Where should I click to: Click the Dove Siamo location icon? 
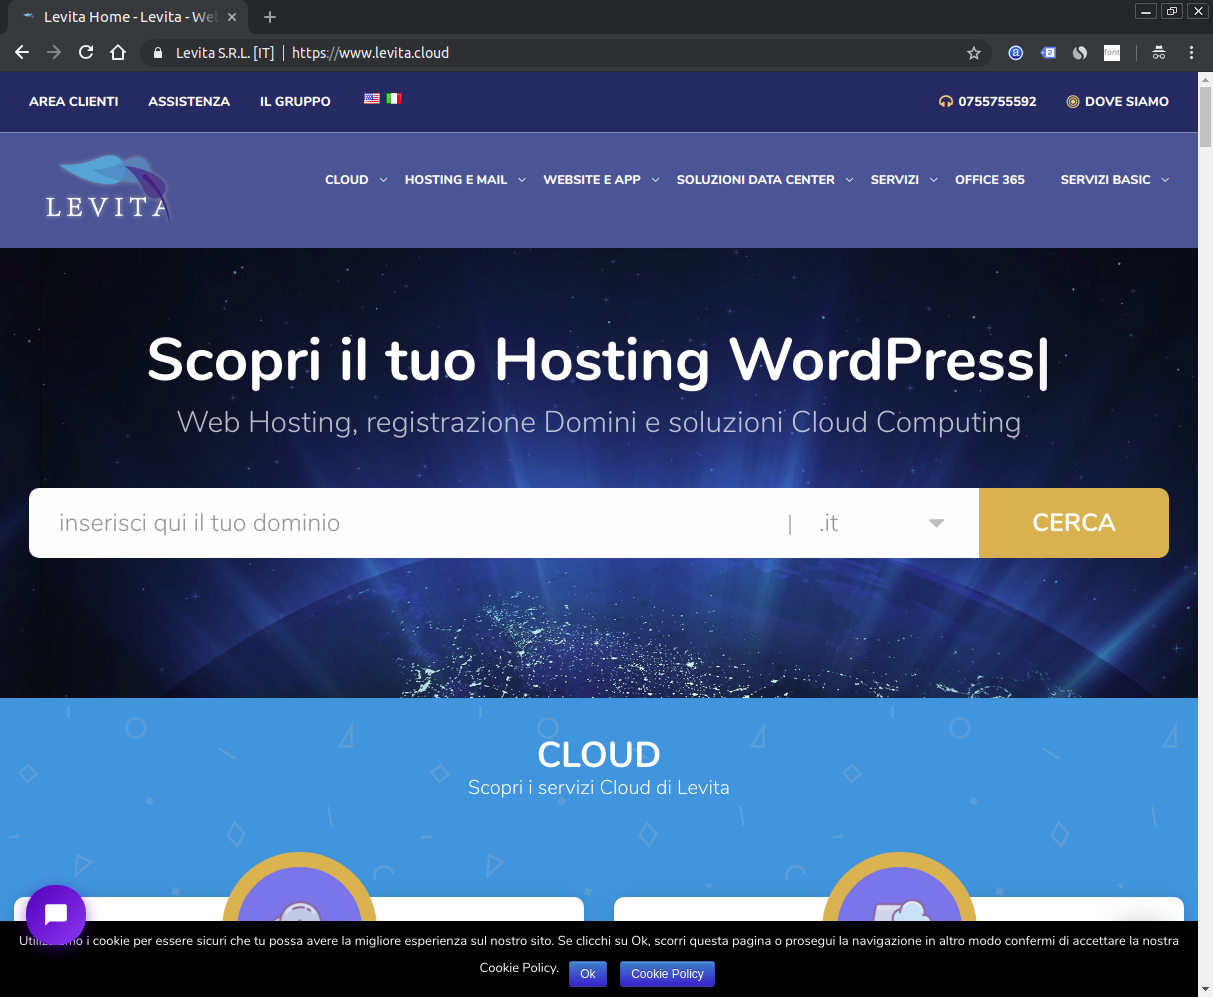point(1073,101)
